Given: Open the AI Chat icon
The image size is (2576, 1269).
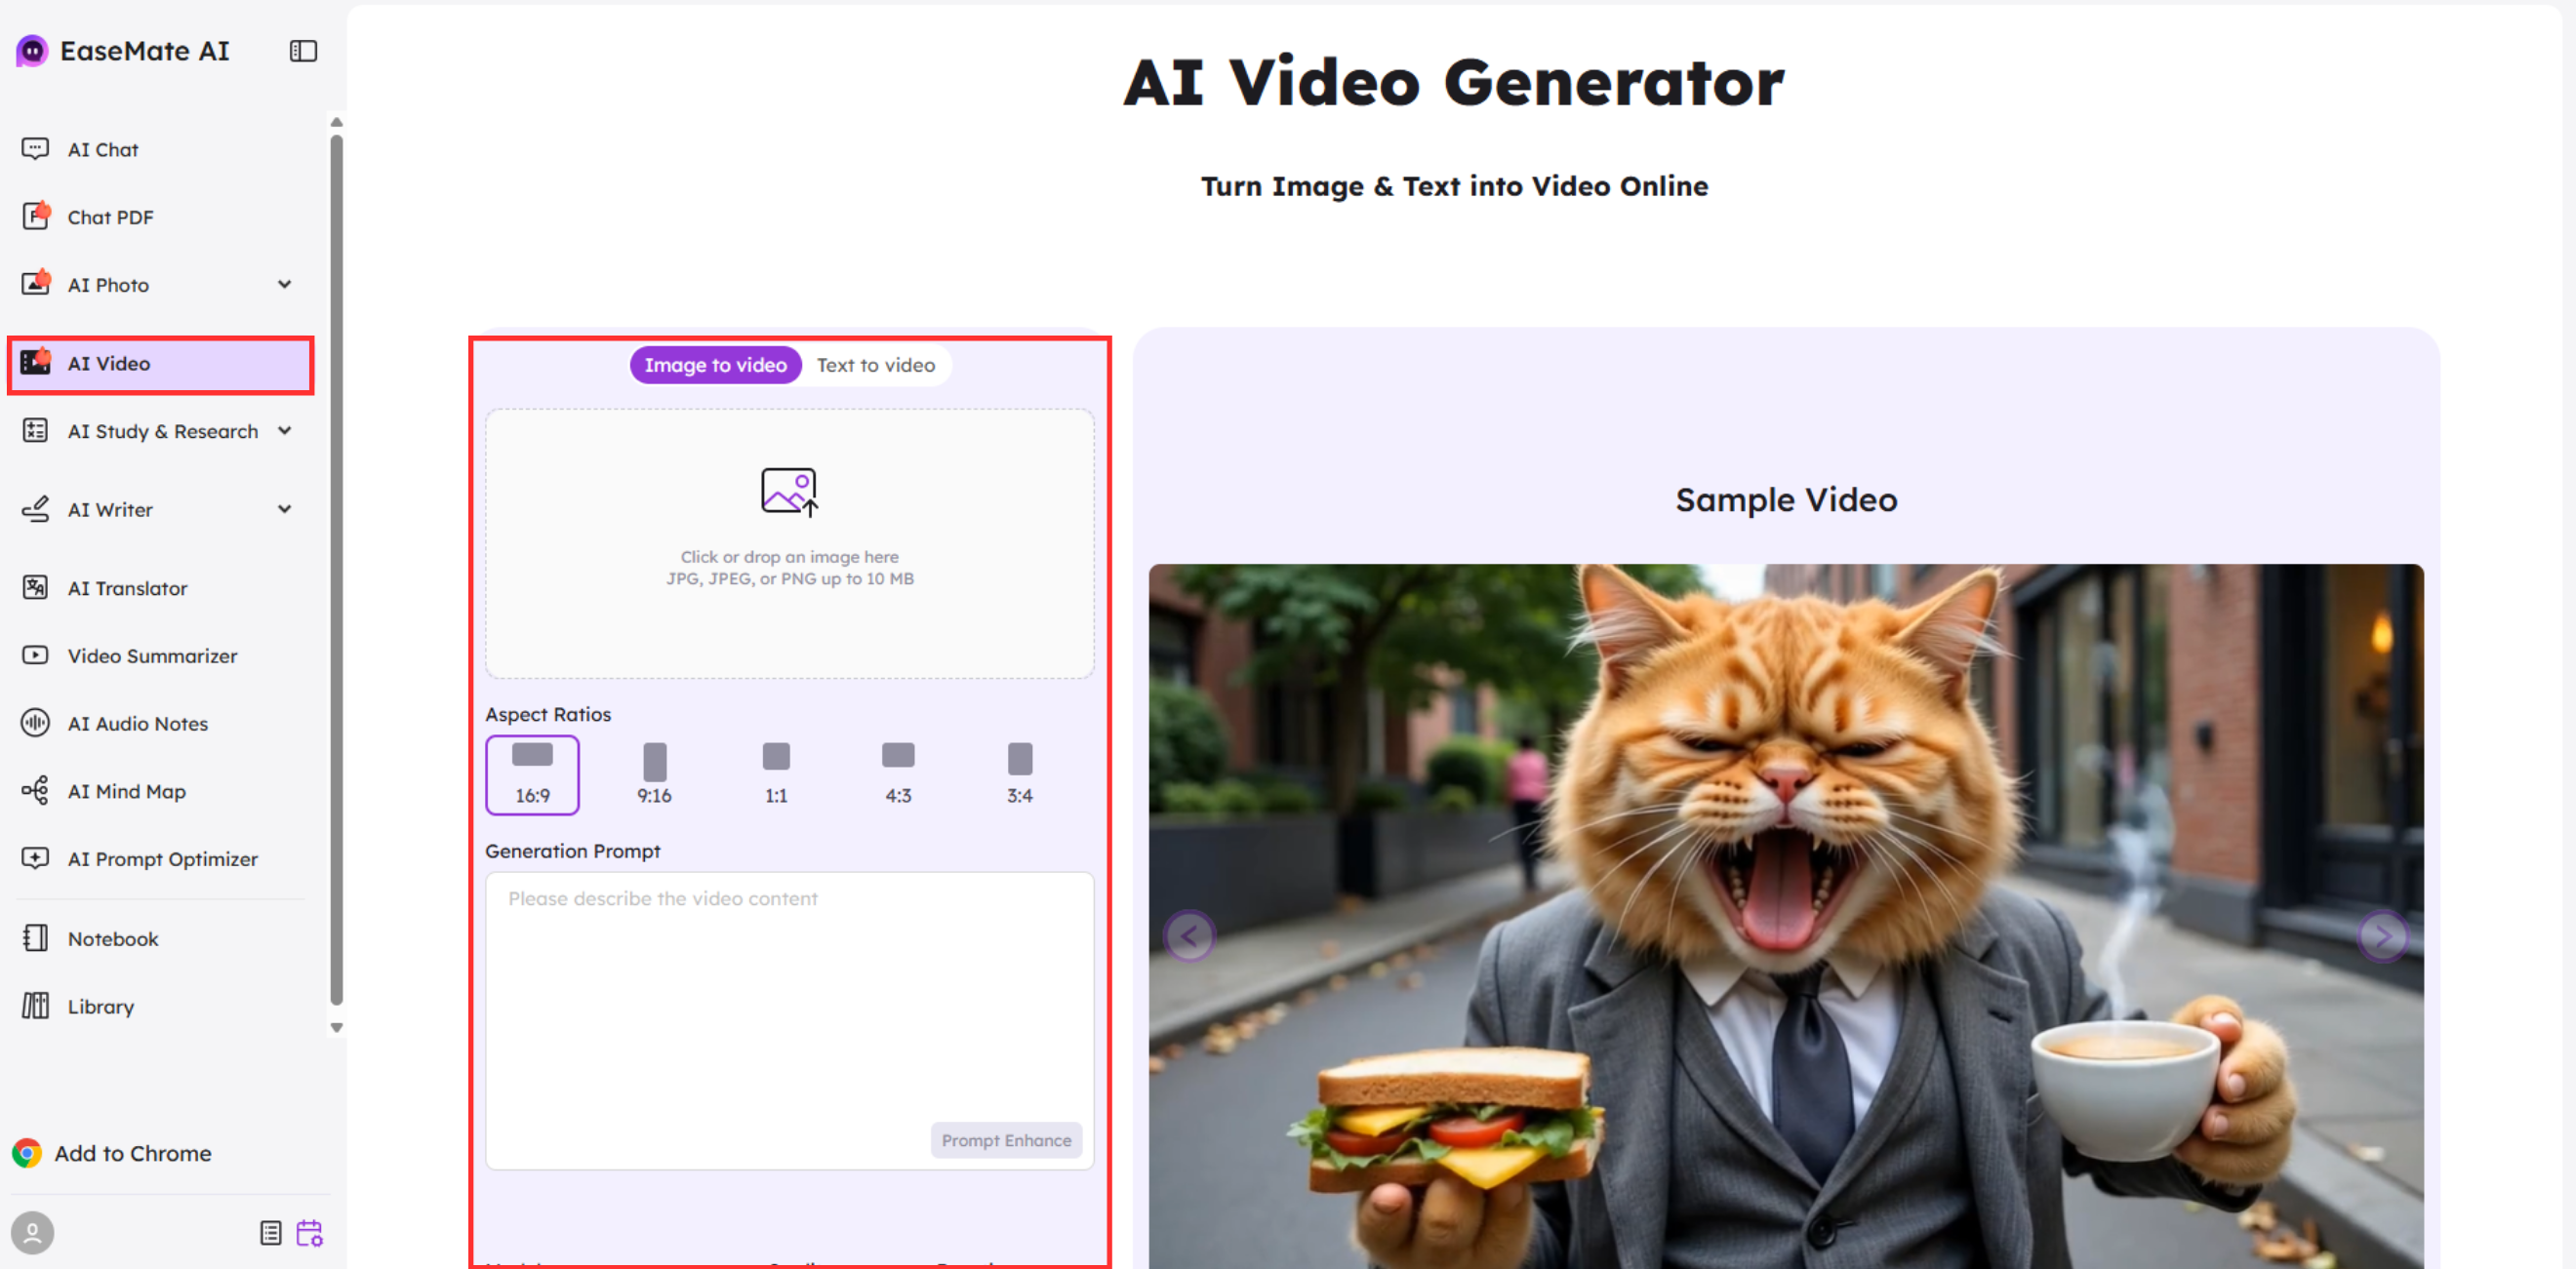Looking at the screenshot, I should tap(35, 149).
